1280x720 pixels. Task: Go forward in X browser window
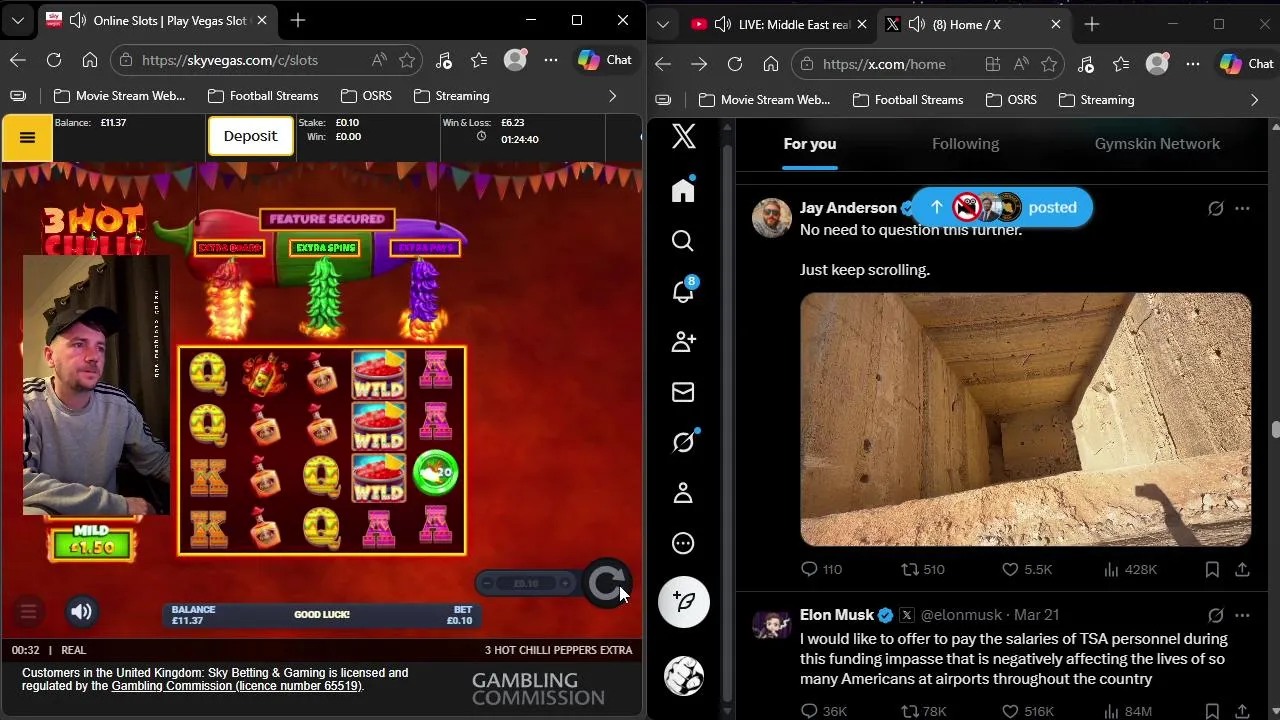(699, 64)
